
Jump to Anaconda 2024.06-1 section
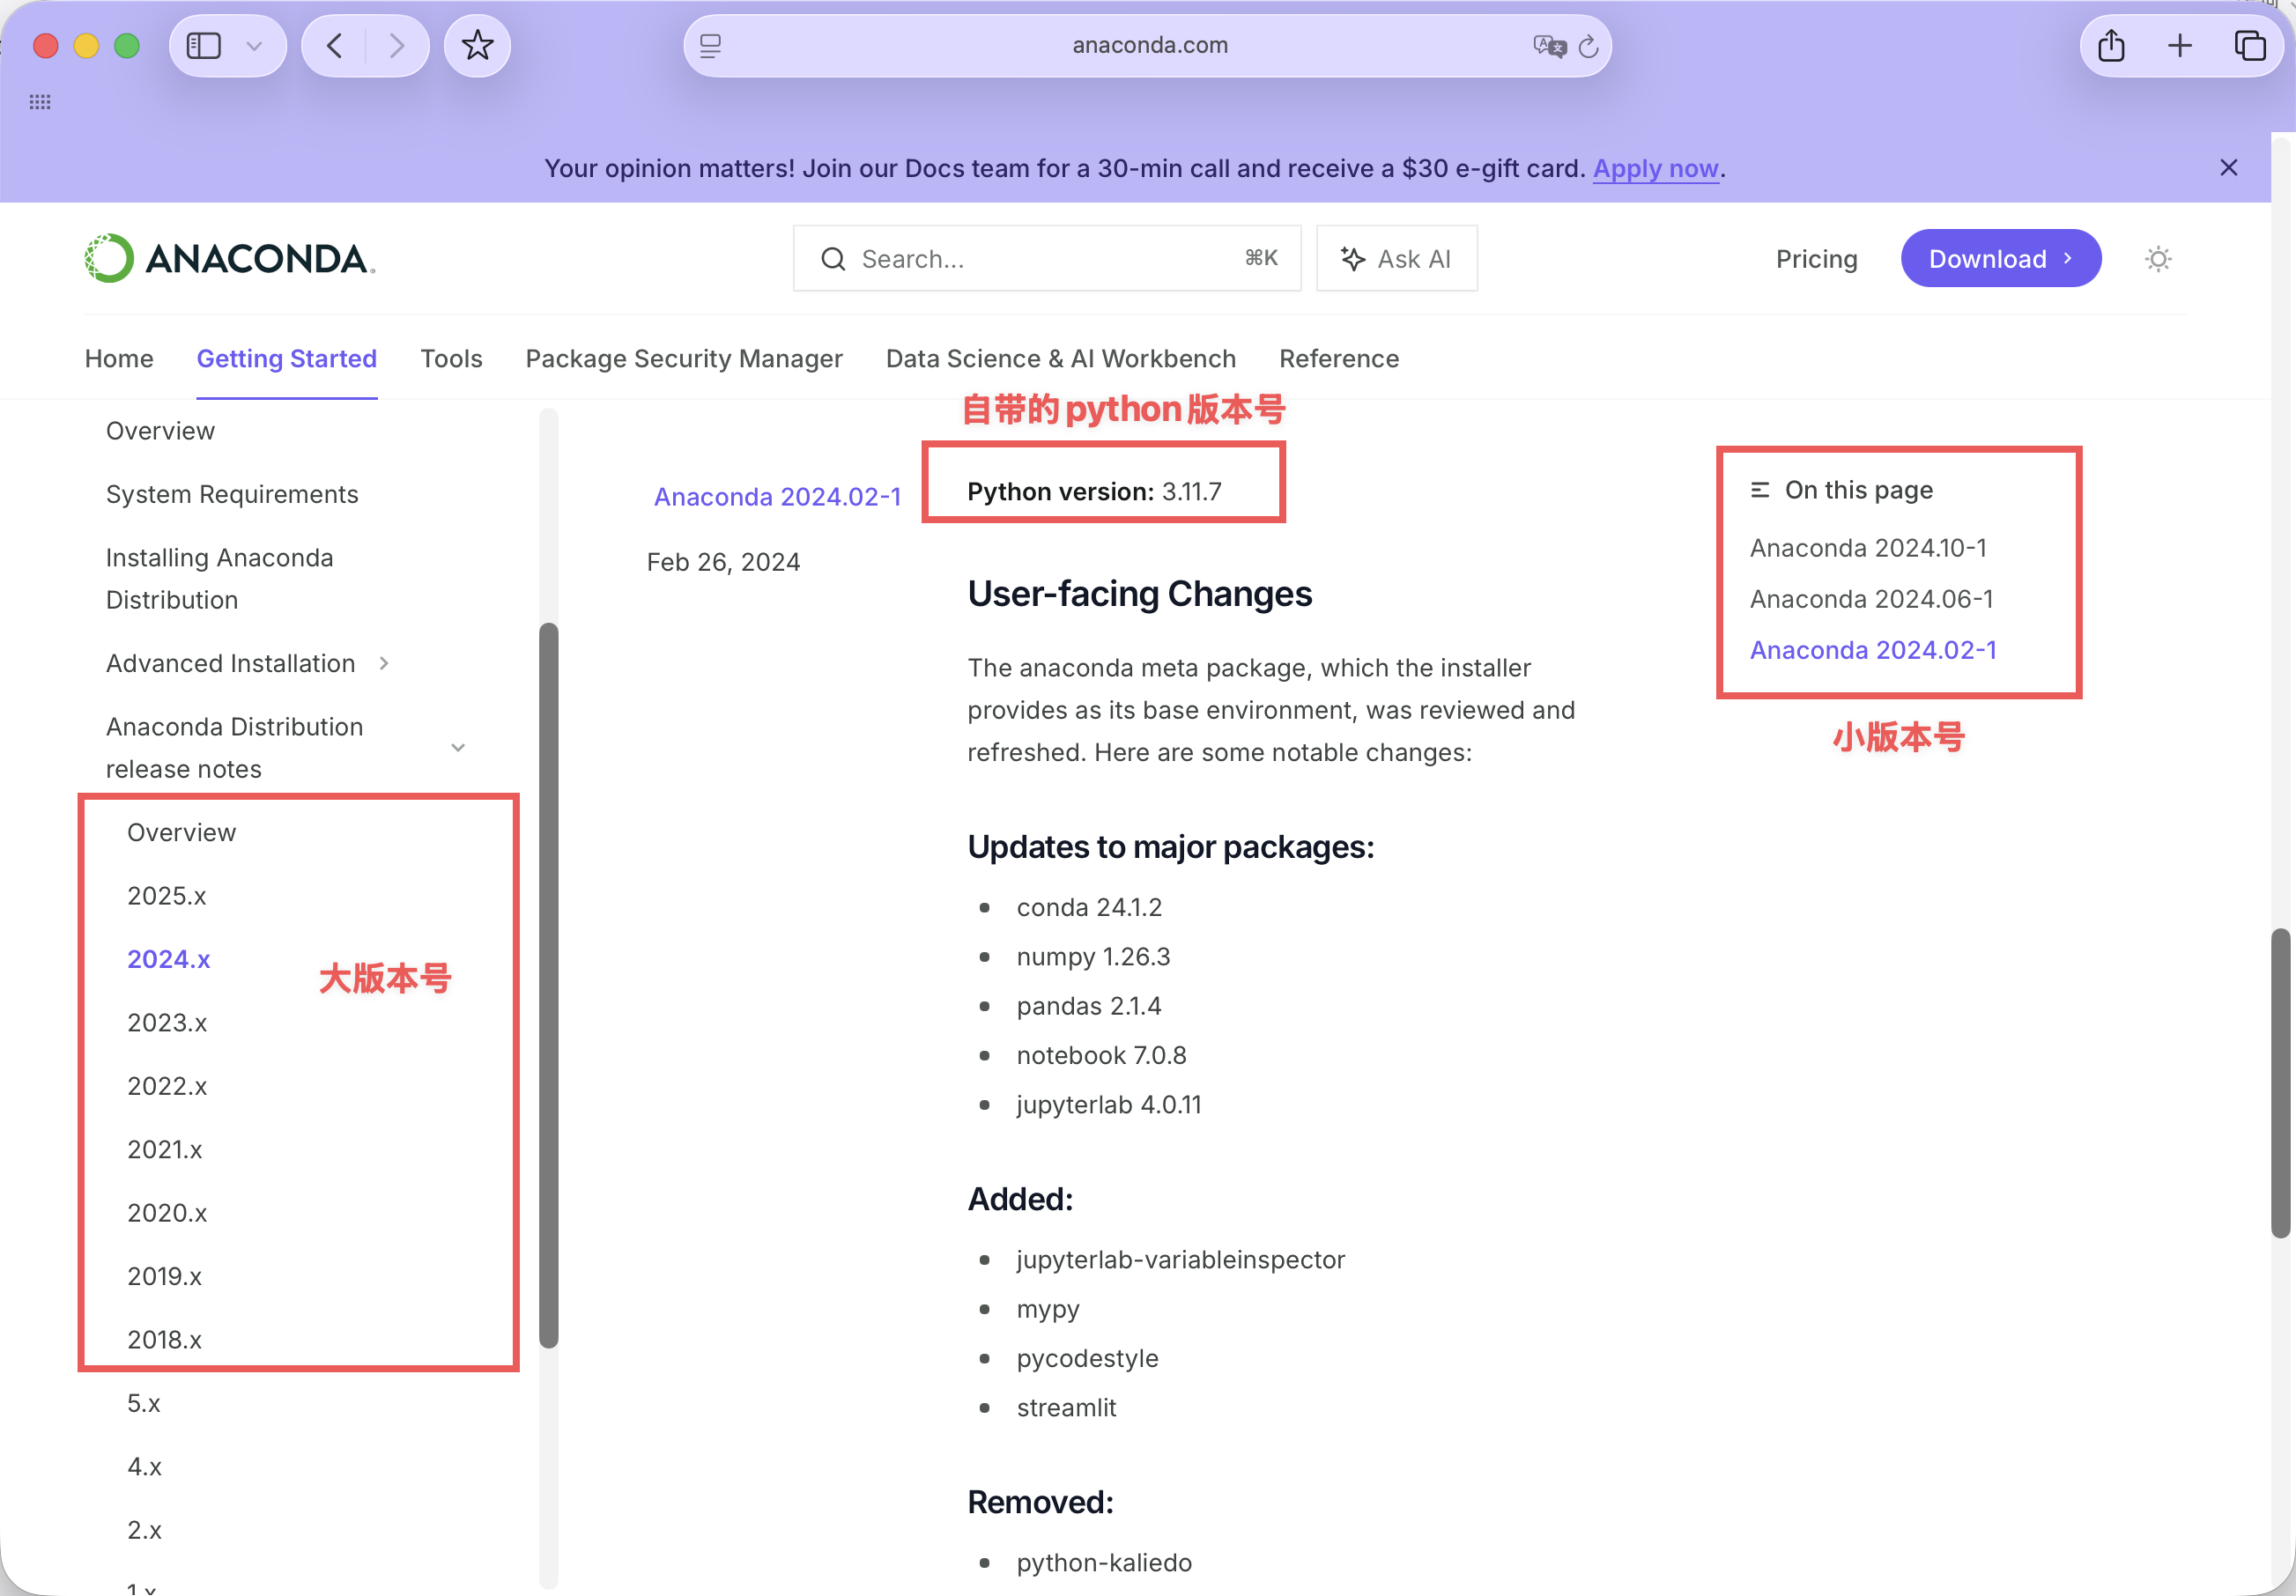1871,599
